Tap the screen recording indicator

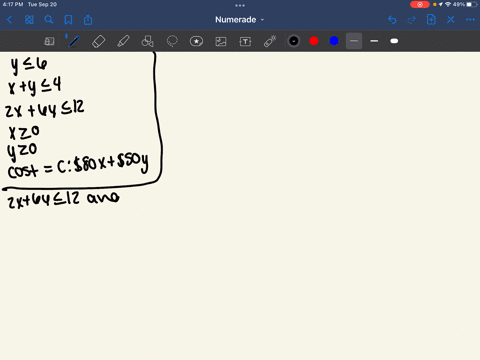click(420, 4)
